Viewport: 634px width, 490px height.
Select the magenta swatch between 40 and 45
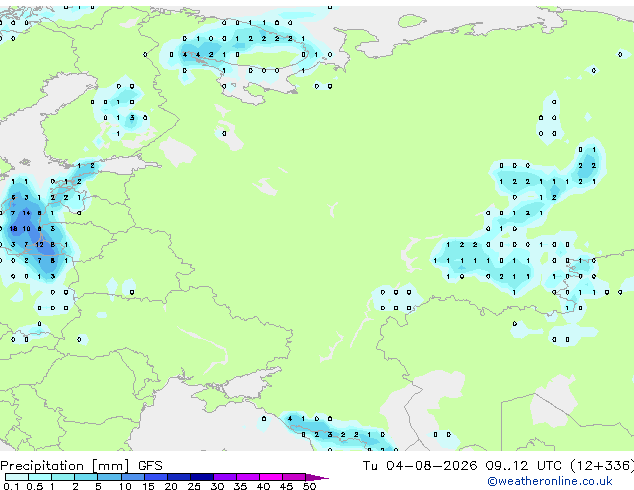[x=271, y=477]
